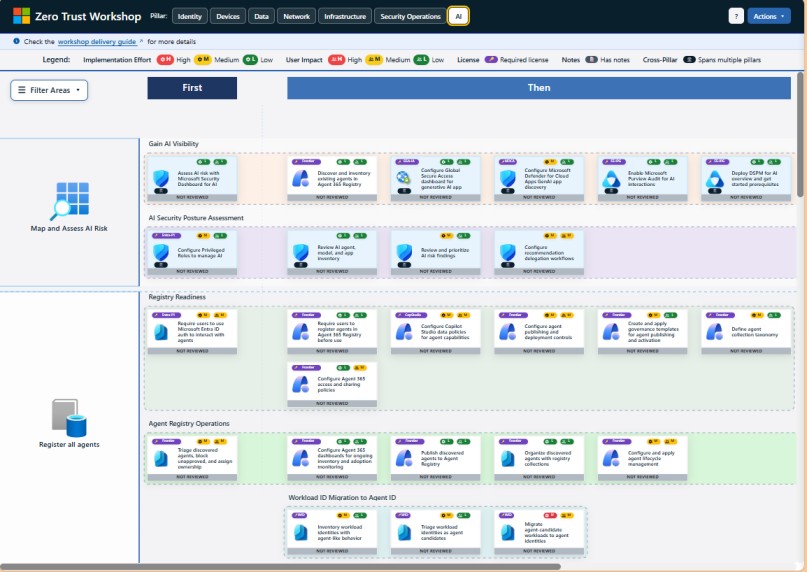The image size is (807, 572).
Task: Click shield icon on recommendation delegation workflows card
Action: point(507,252)
